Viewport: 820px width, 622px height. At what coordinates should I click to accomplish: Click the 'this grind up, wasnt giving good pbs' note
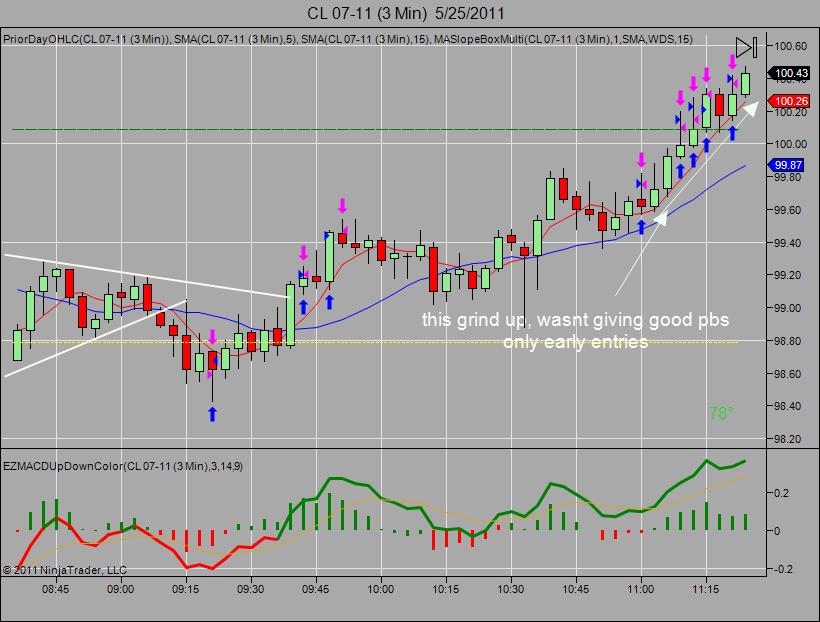pos(575,320)
